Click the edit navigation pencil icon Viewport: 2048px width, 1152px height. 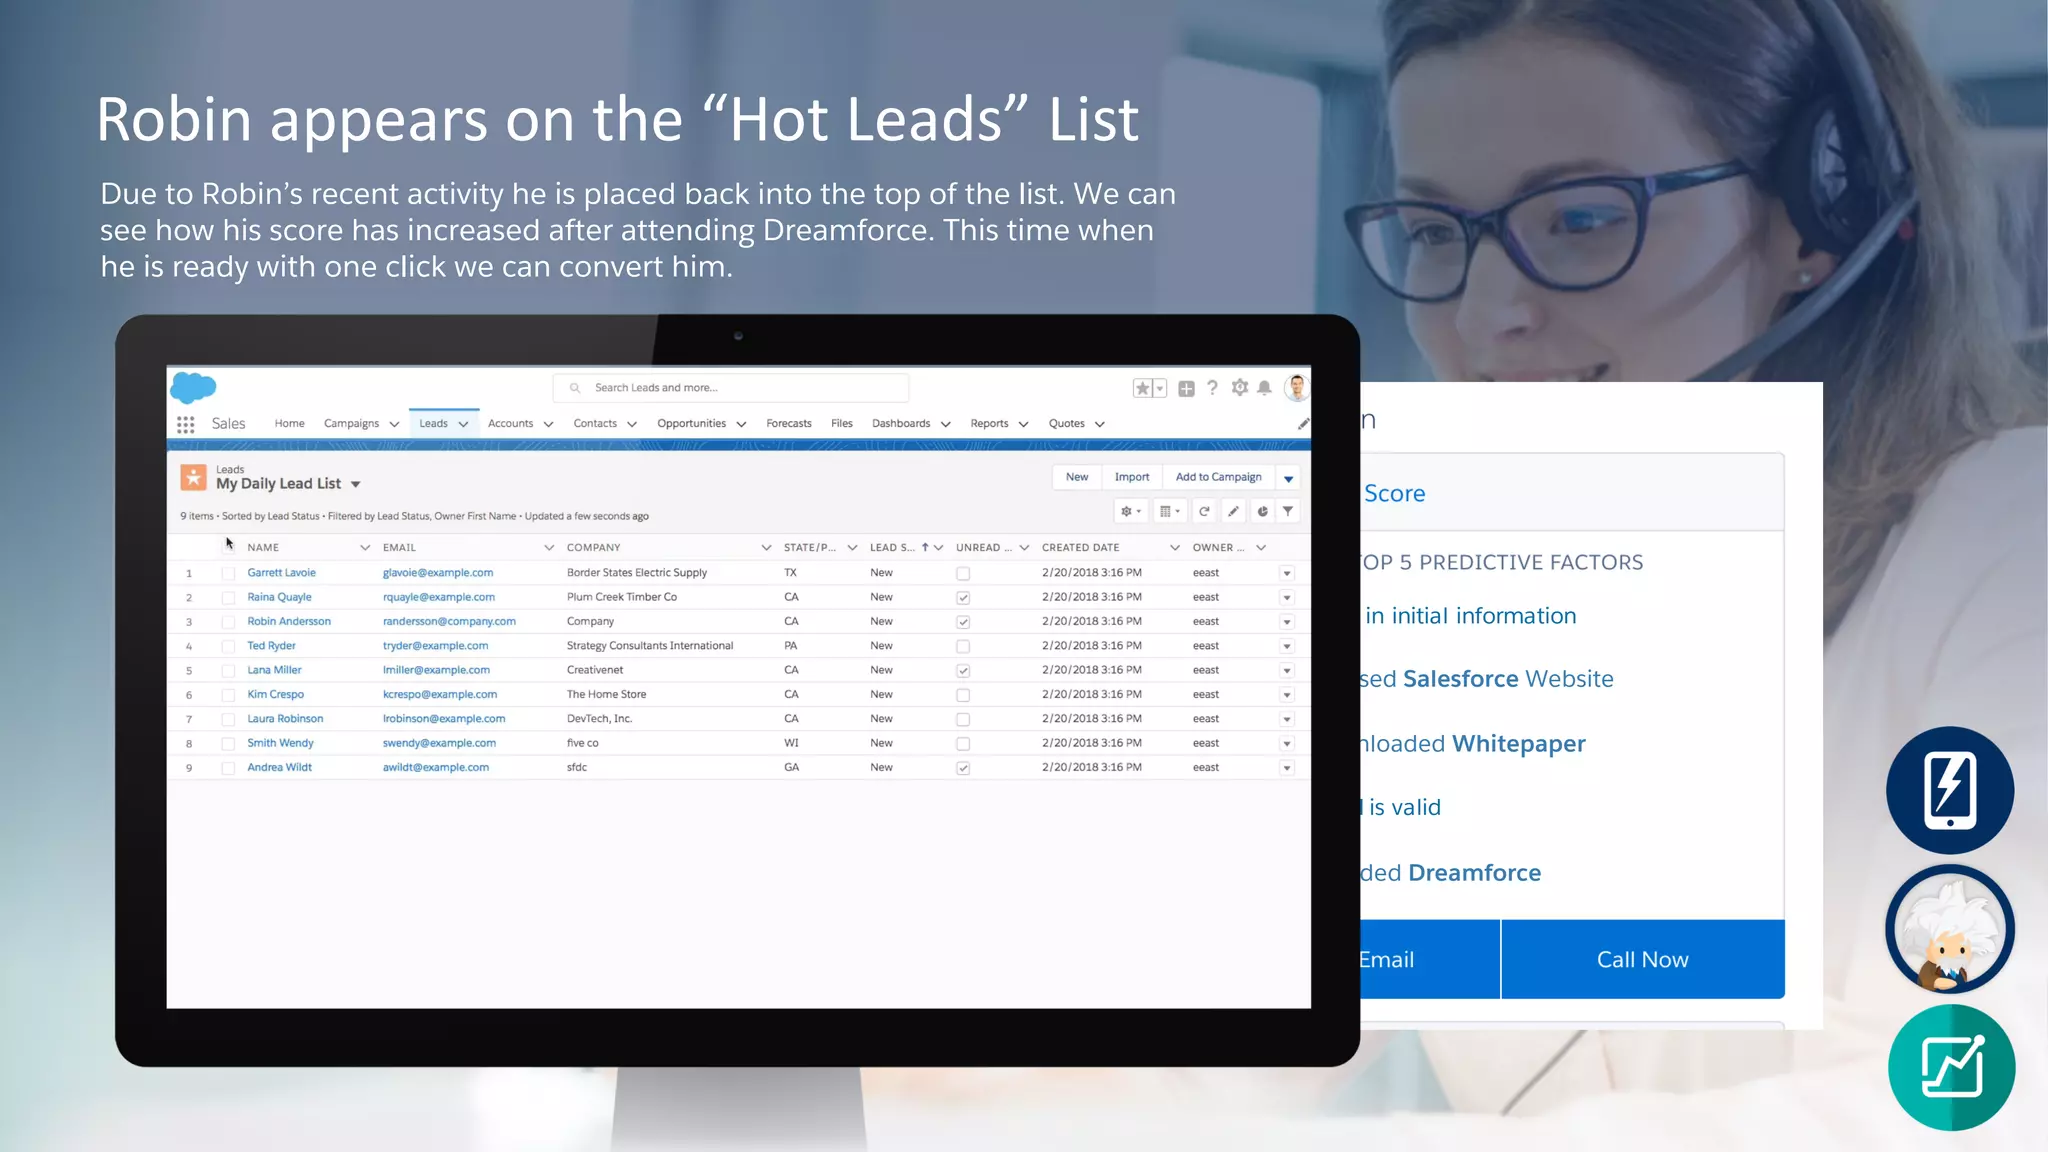1303,424
